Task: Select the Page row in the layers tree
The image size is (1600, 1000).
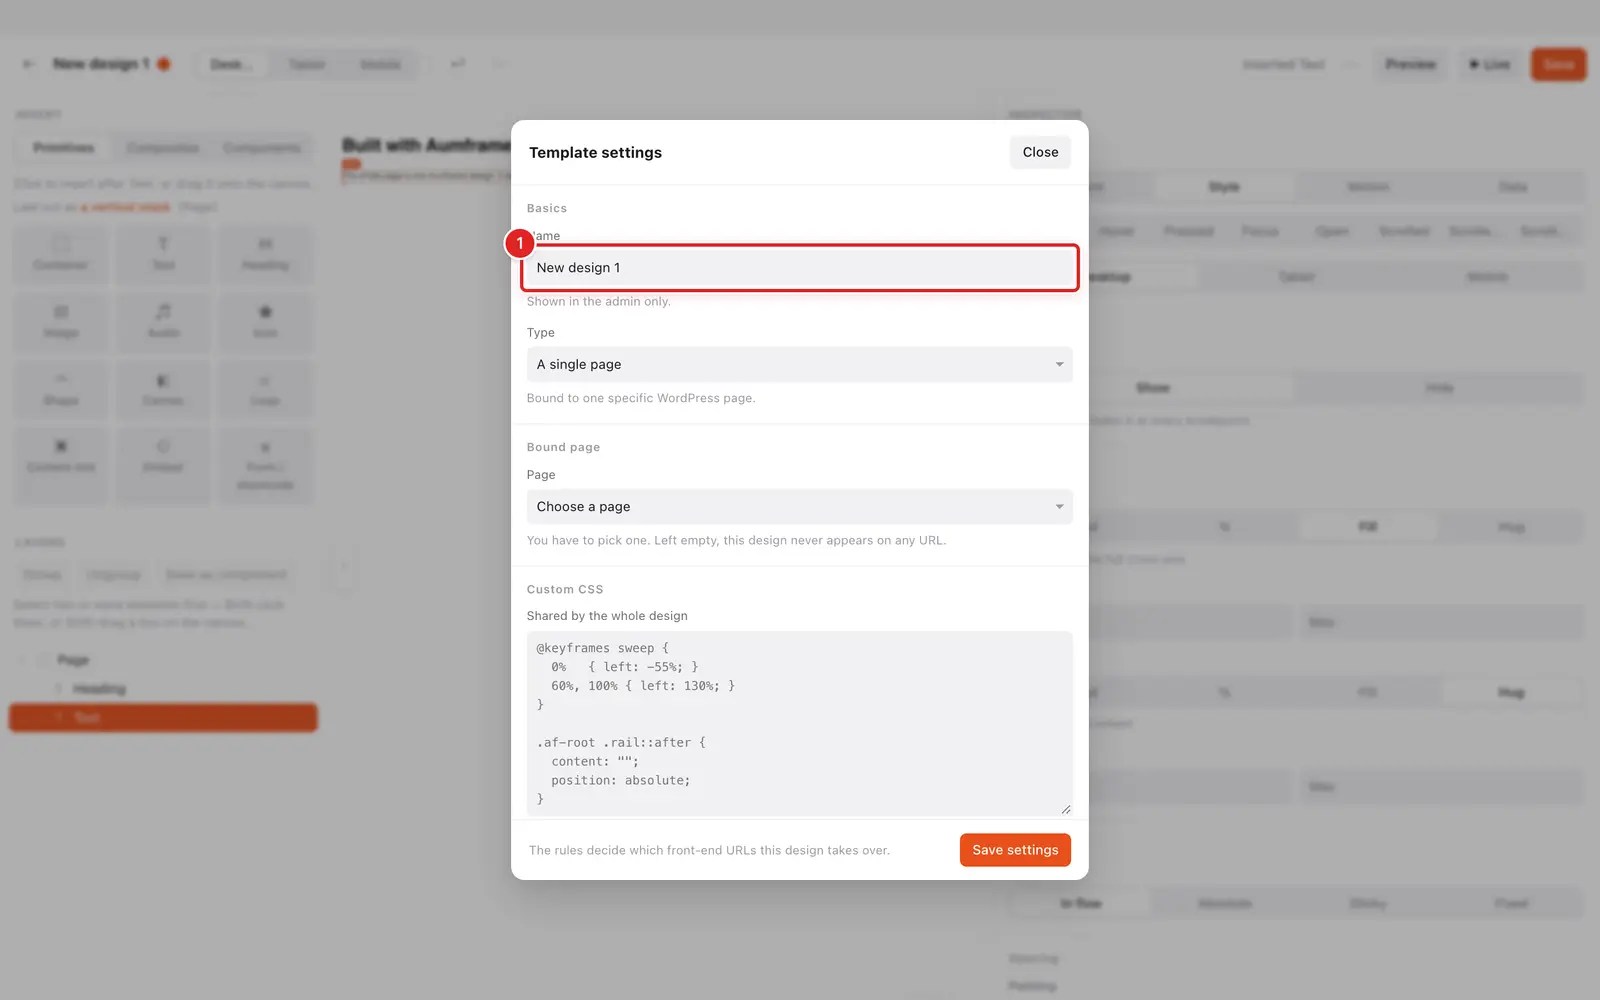Action: [x=163, y=660]
